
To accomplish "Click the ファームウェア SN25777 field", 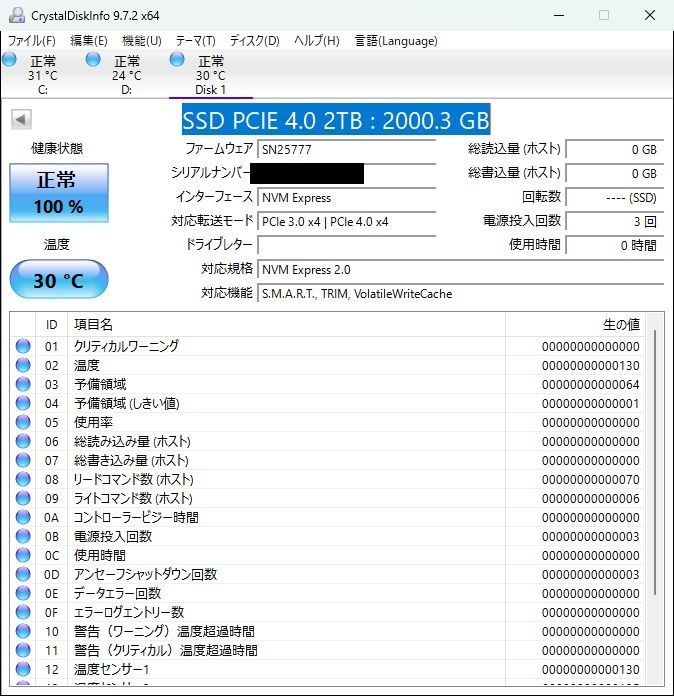I will pos(346,149).
